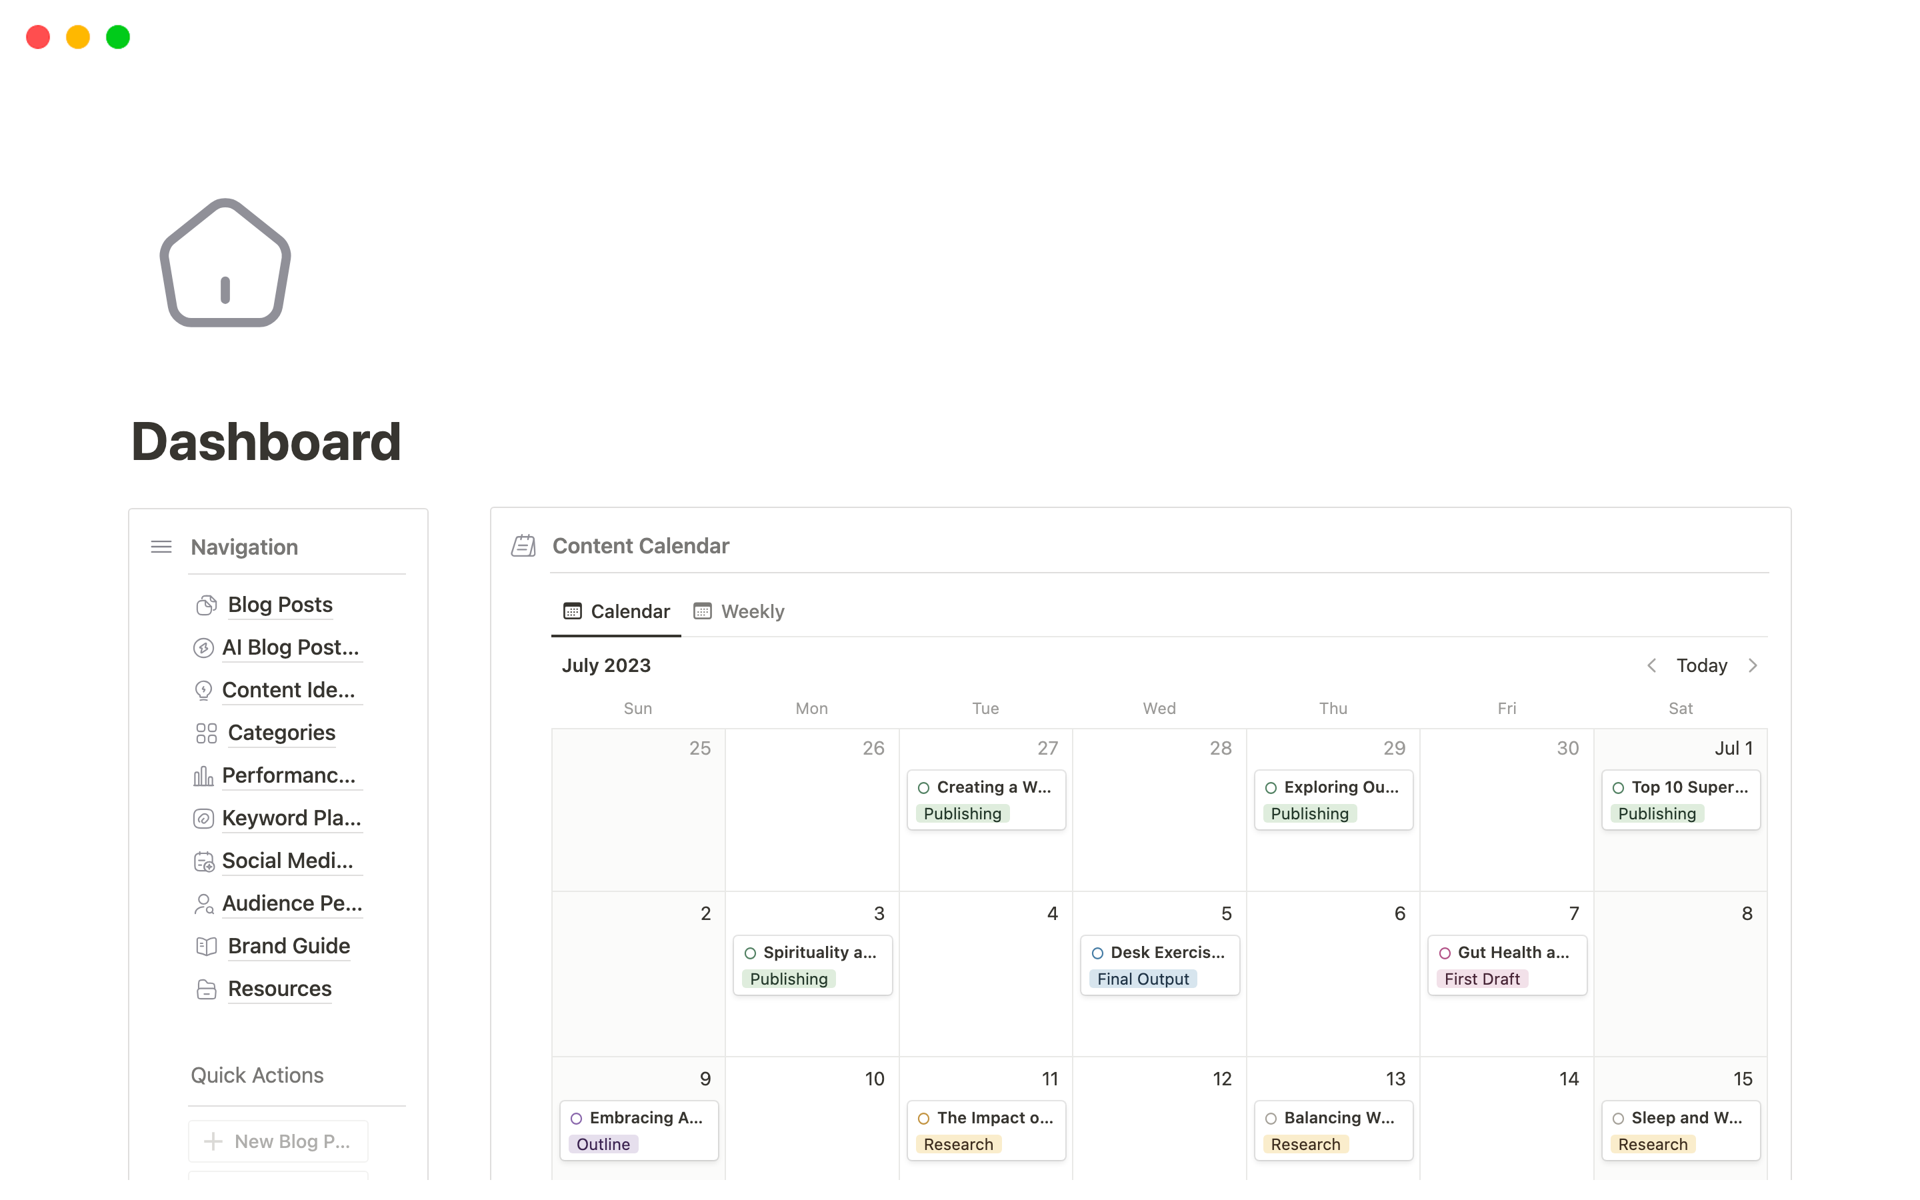Jump to Today in the calendar

(1701, 666)
